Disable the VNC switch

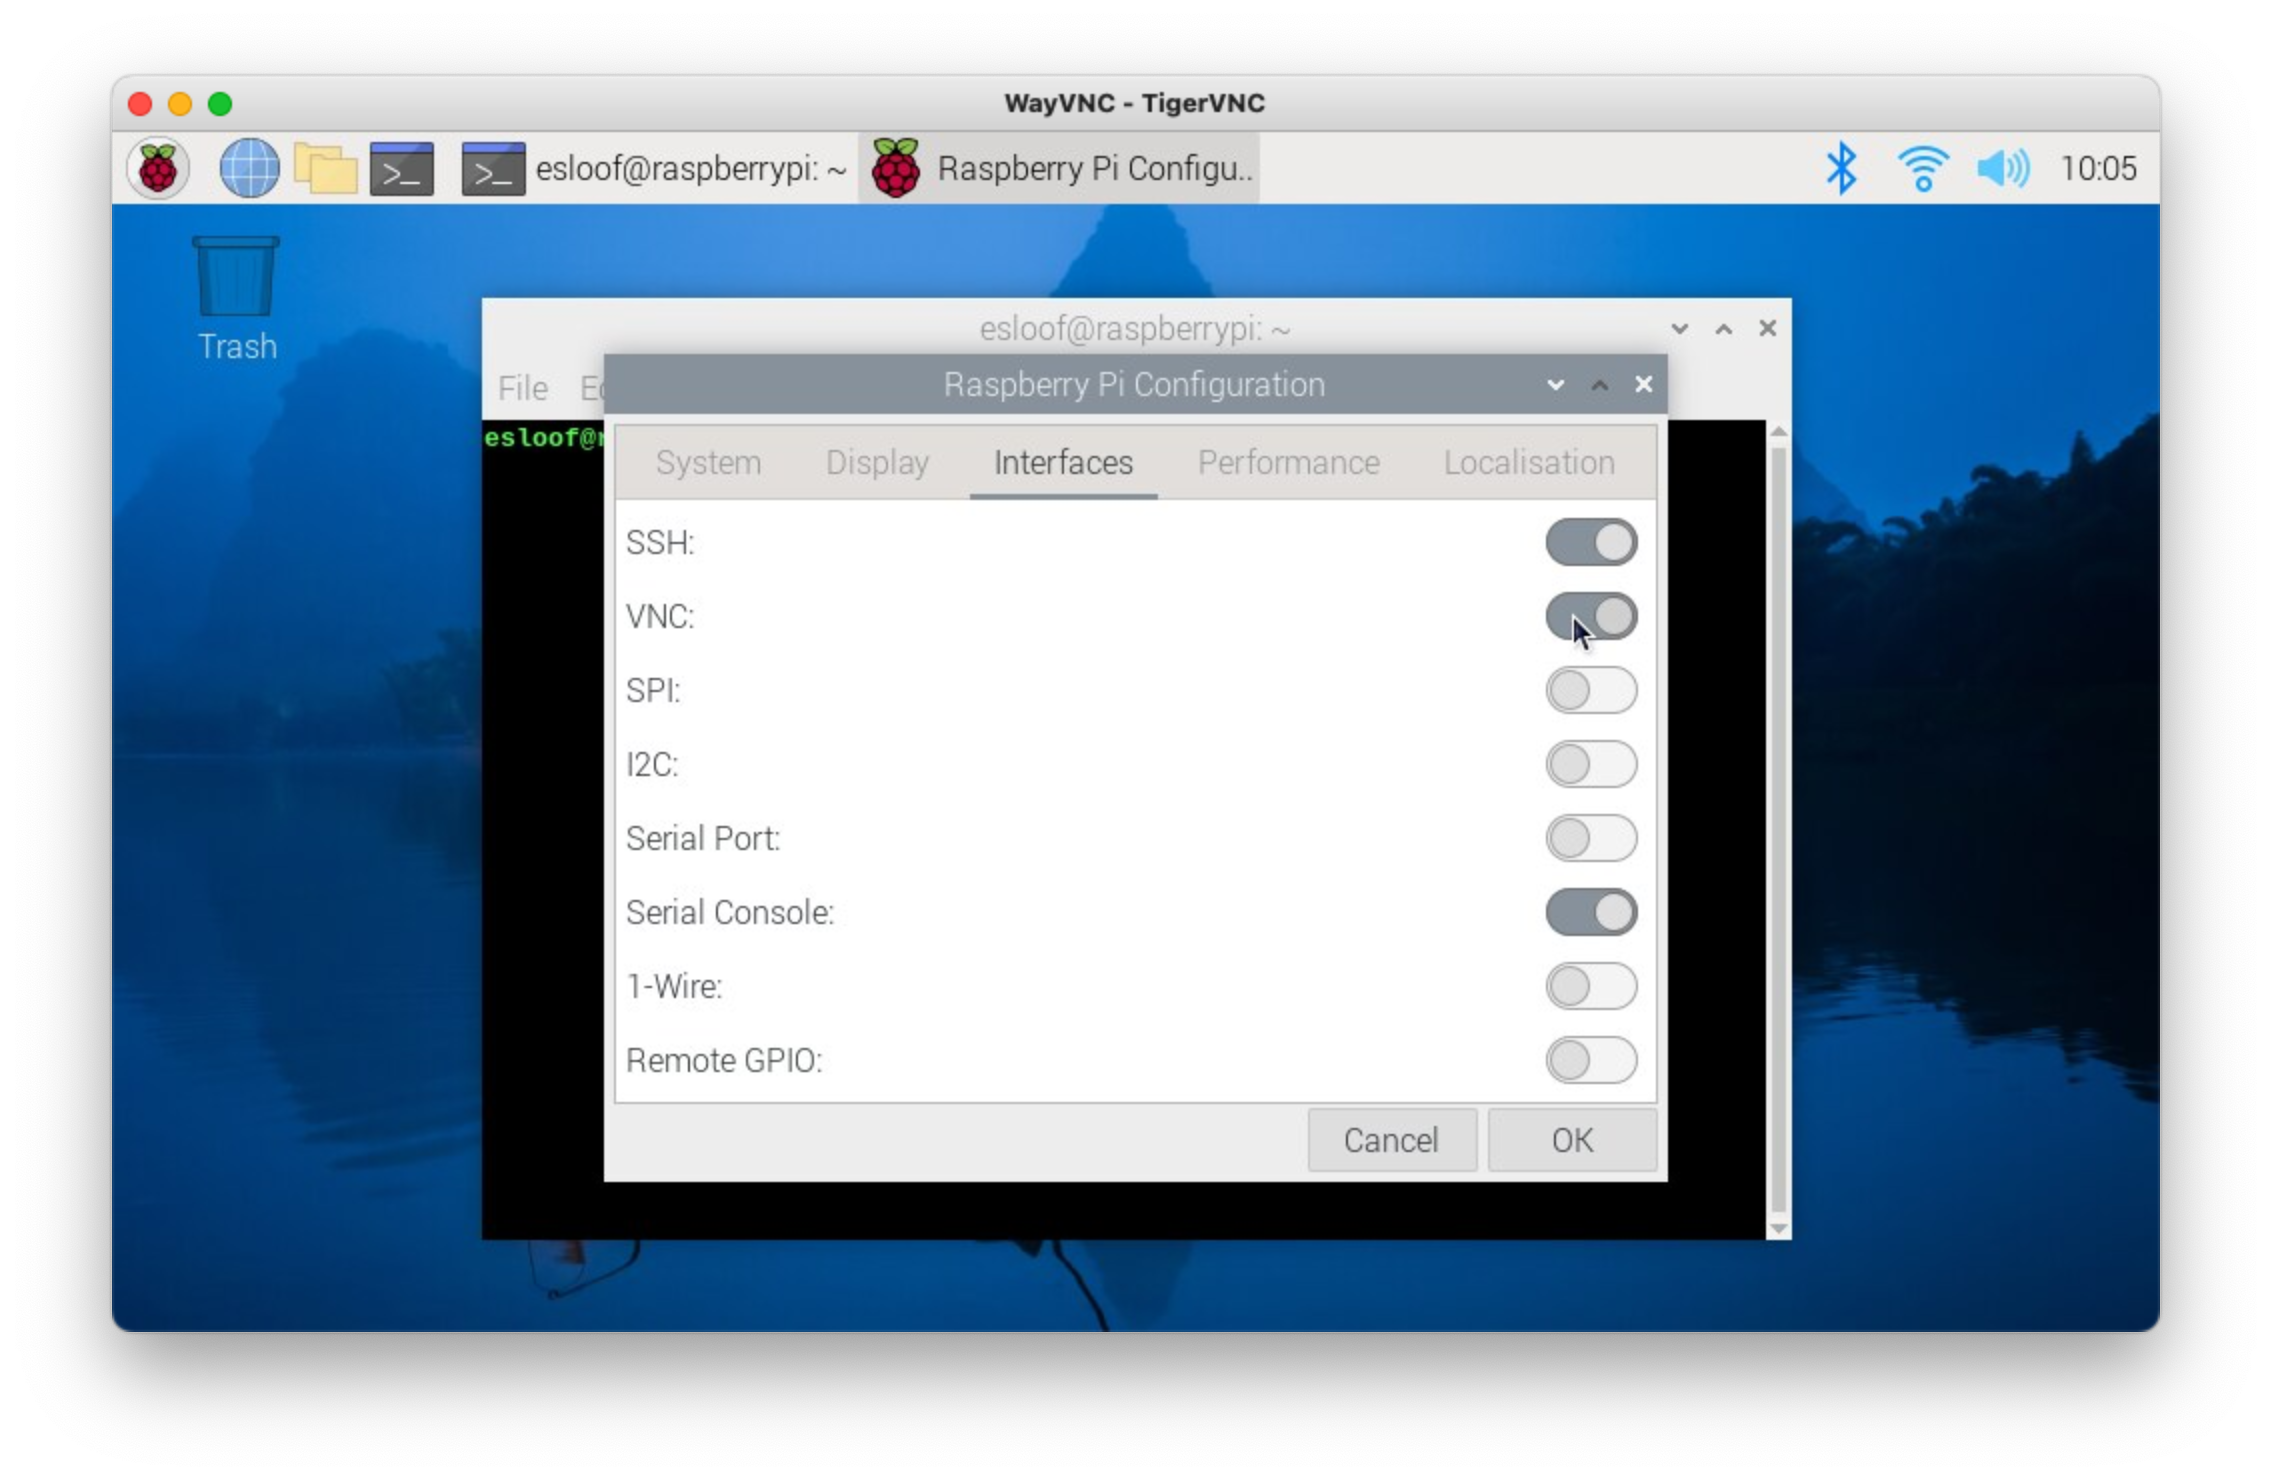click(x=1591, y=616)
